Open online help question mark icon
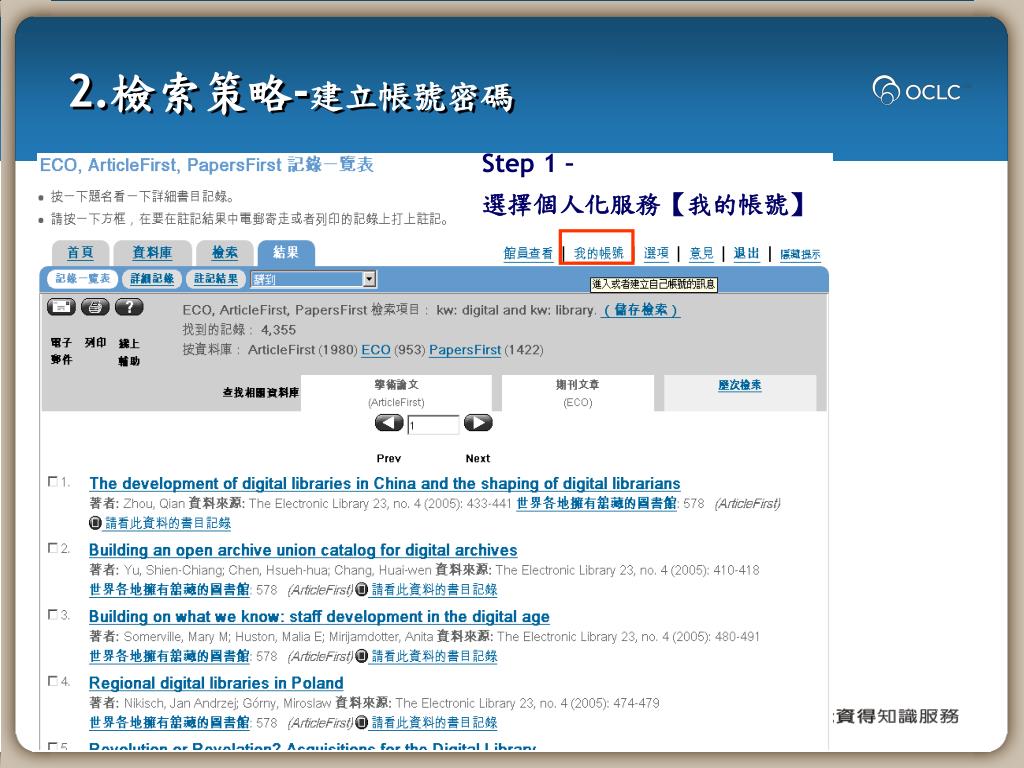This screenshot has width=1024, height=768. pos(129,306)
